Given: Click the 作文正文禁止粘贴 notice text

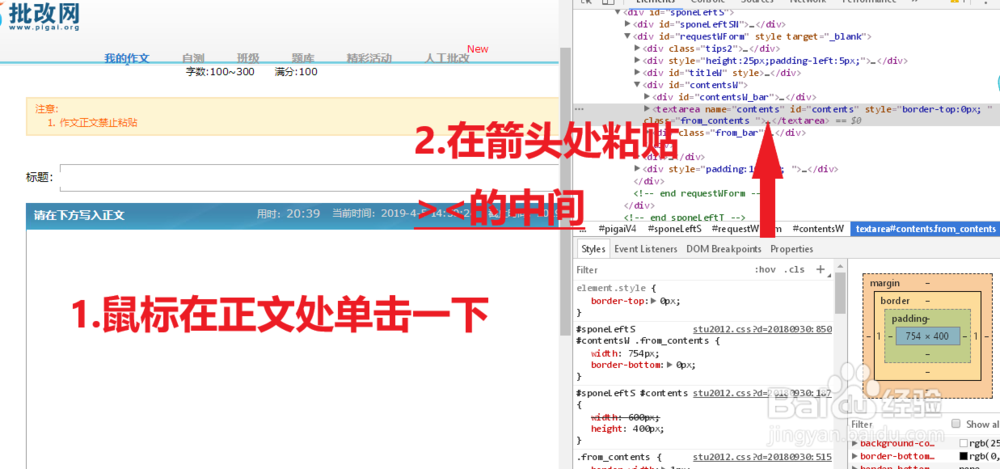Looking at the screenshot, I should (98, 123).
